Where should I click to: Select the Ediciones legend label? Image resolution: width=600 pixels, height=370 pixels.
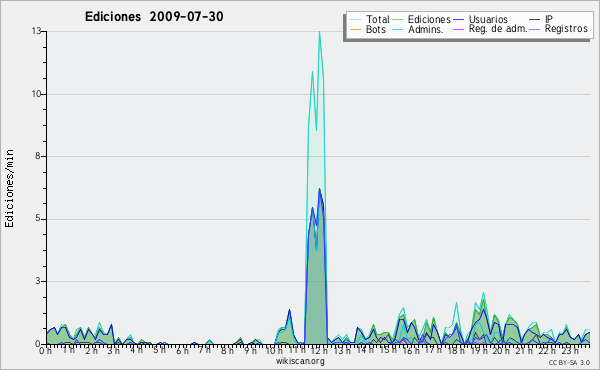click(x=429, y=19)
